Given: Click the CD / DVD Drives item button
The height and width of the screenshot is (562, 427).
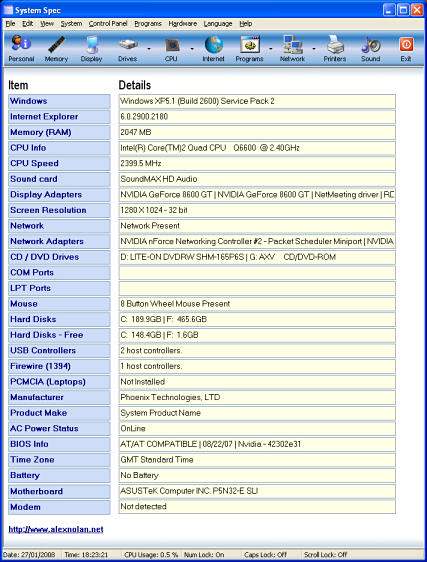Looking at the screenshot, I should tap(59, 257).
